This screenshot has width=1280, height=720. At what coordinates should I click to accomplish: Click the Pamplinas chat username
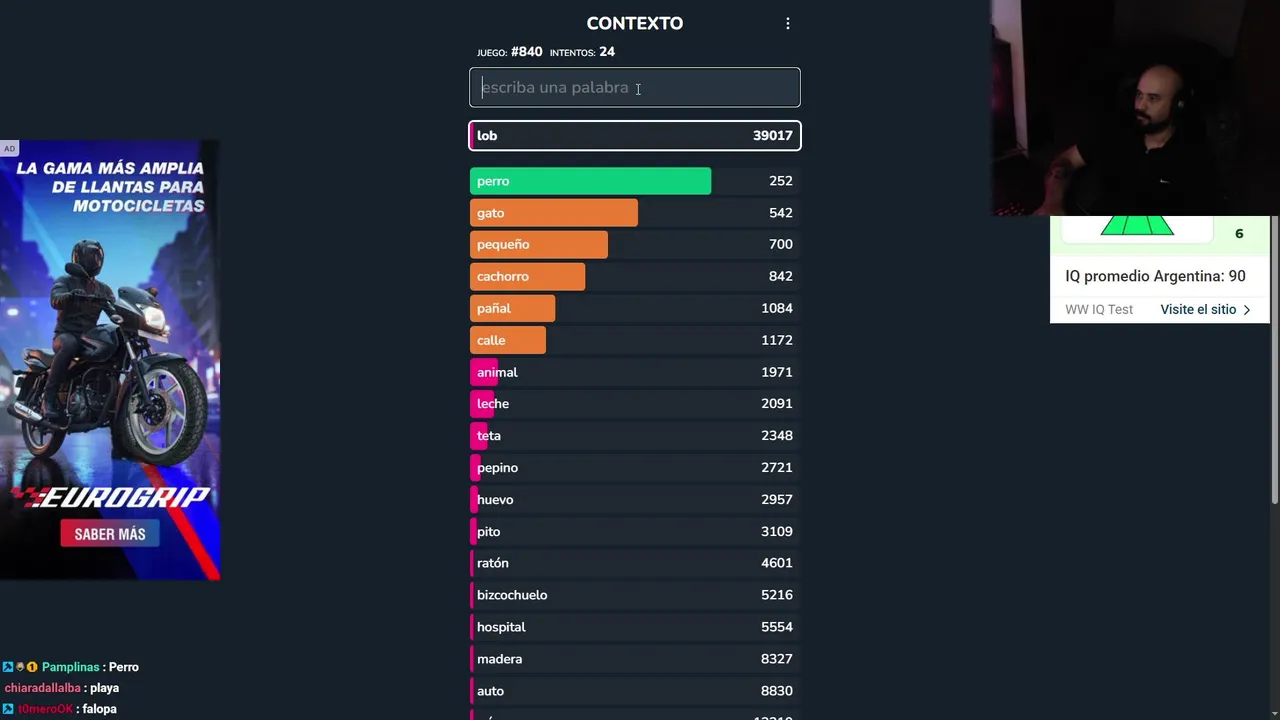70,667
